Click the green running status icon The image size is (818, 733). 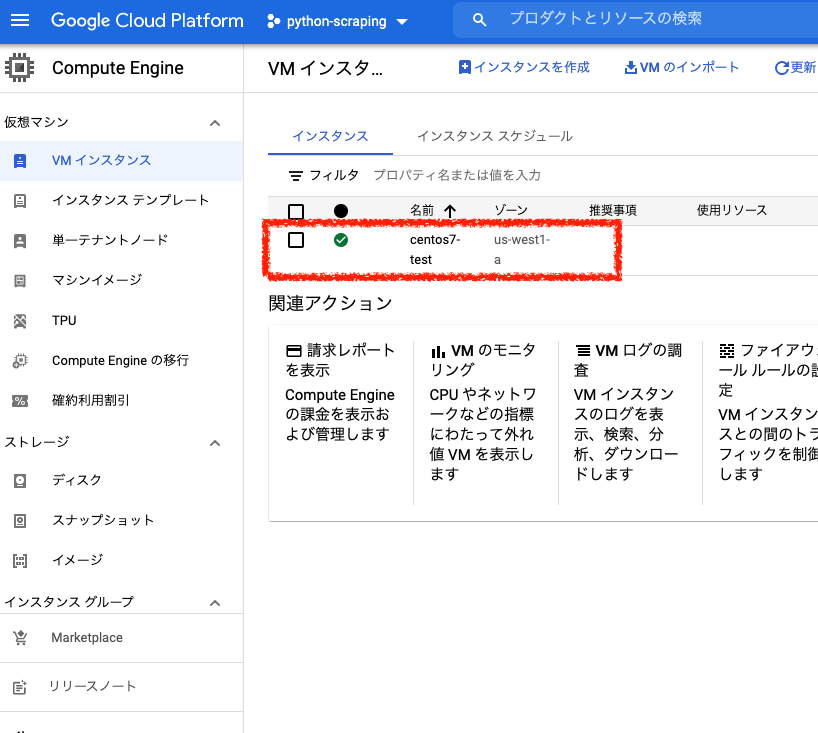point(341,240)
